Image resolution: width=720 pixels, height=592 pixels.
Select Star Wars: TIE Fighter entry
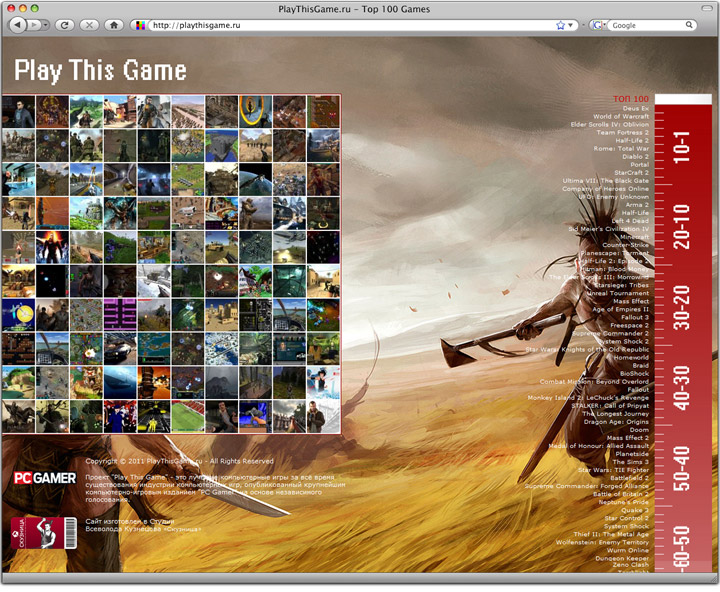613,470
